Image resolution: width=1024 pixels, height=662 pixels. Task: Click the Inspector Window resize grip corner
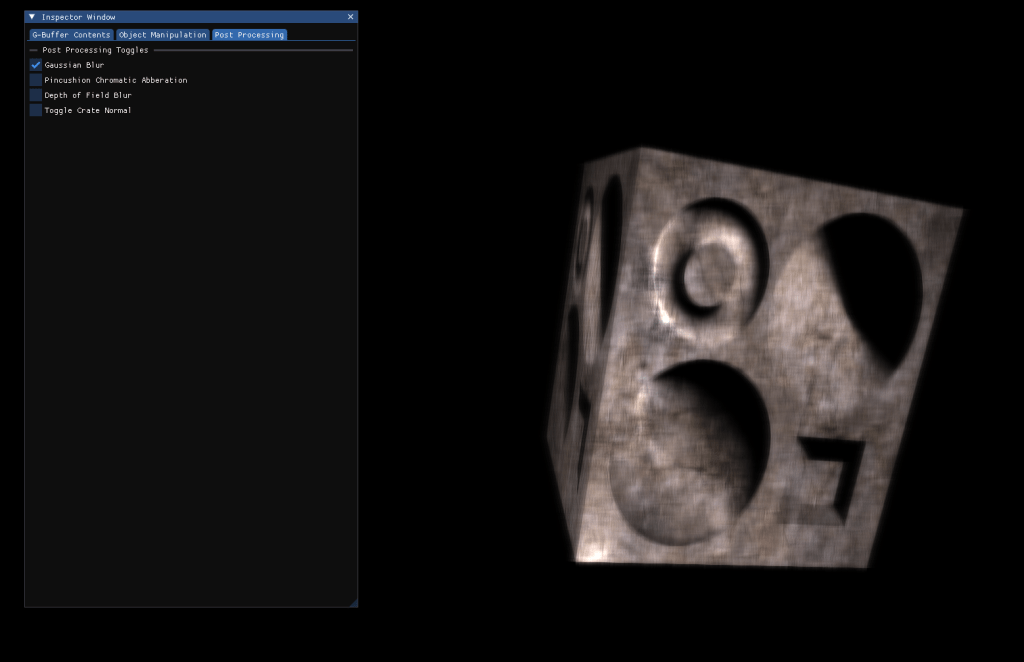[353, 602]
